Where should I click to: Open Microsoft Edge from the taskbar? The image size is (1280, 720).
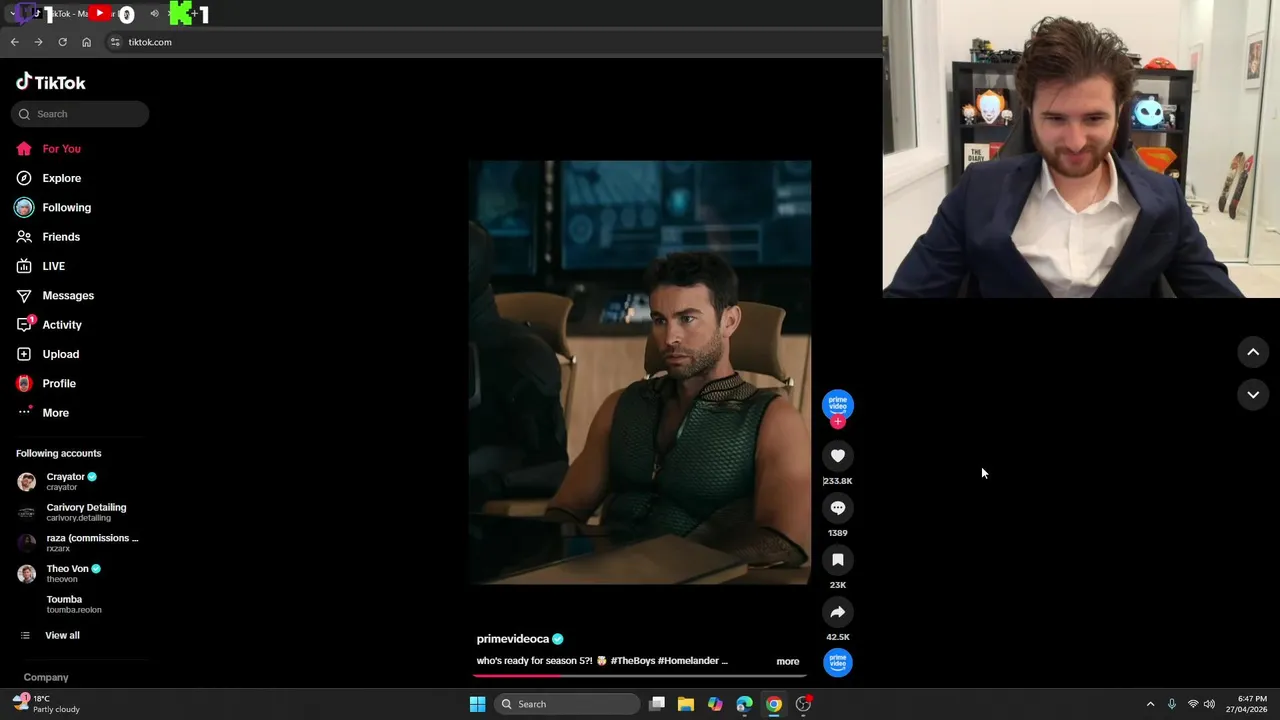click(x=744, y=704)
